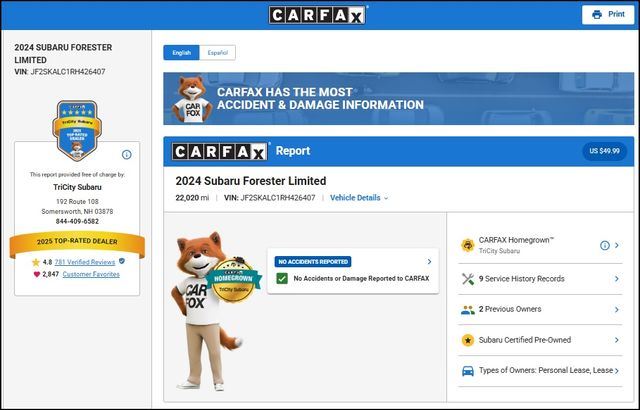Open the 2 Previous Owners chevron
The width and height of the screenshot is (640, 410).
[617, 310]
